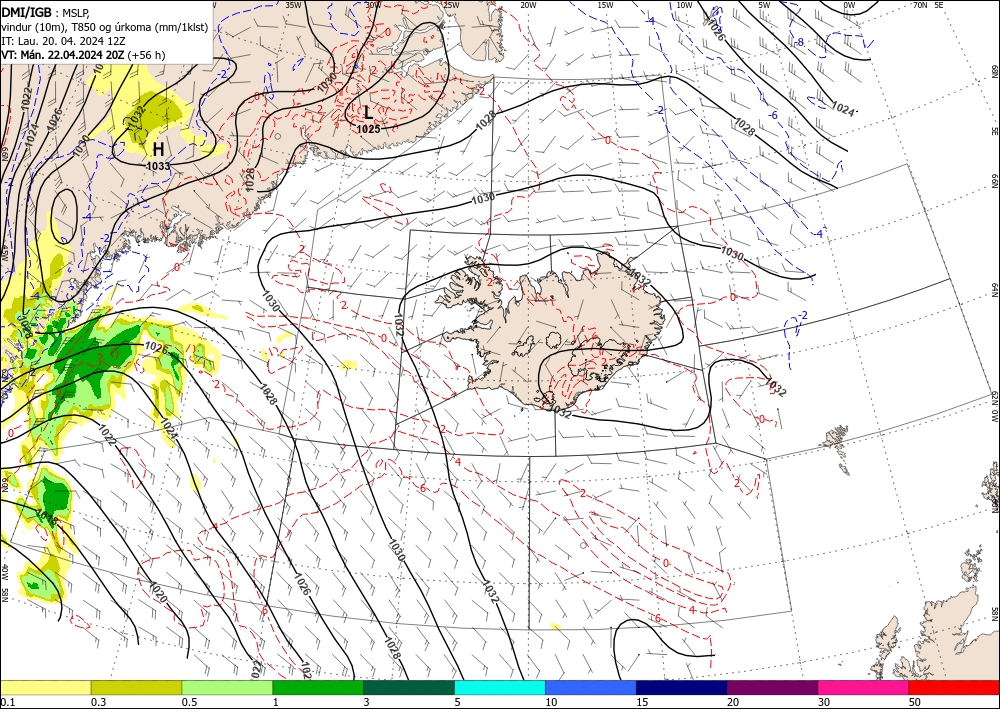Click the 'H' high pressure symbol
The image size is (1000, 709).
click(x=158, y=149)
